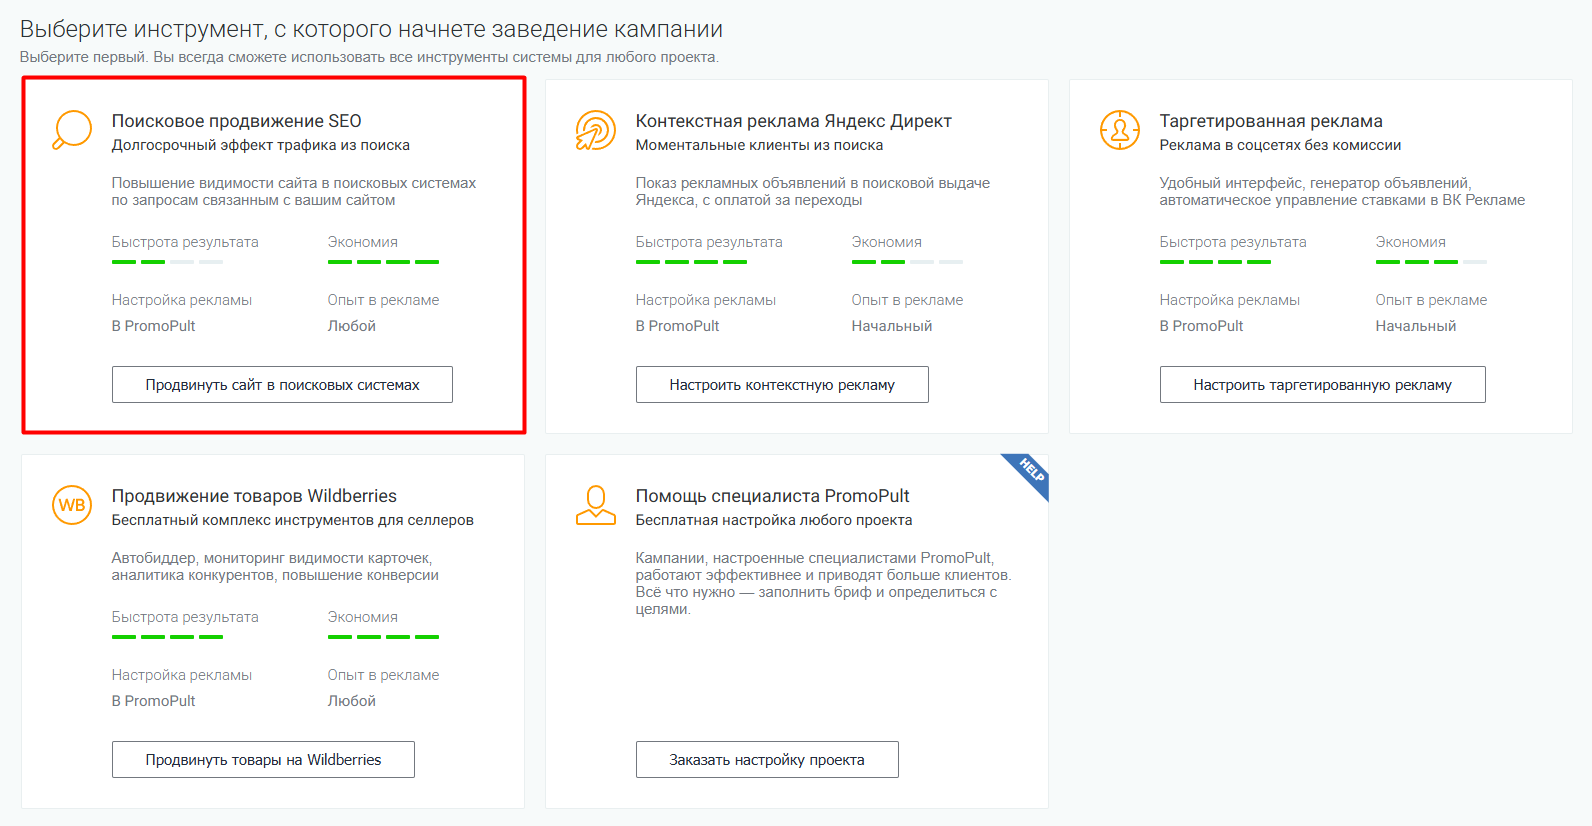This screenshot has width=1592, height=826.
Task: Click SEO card's Экономия indicator bar
Action: point(383,262)
